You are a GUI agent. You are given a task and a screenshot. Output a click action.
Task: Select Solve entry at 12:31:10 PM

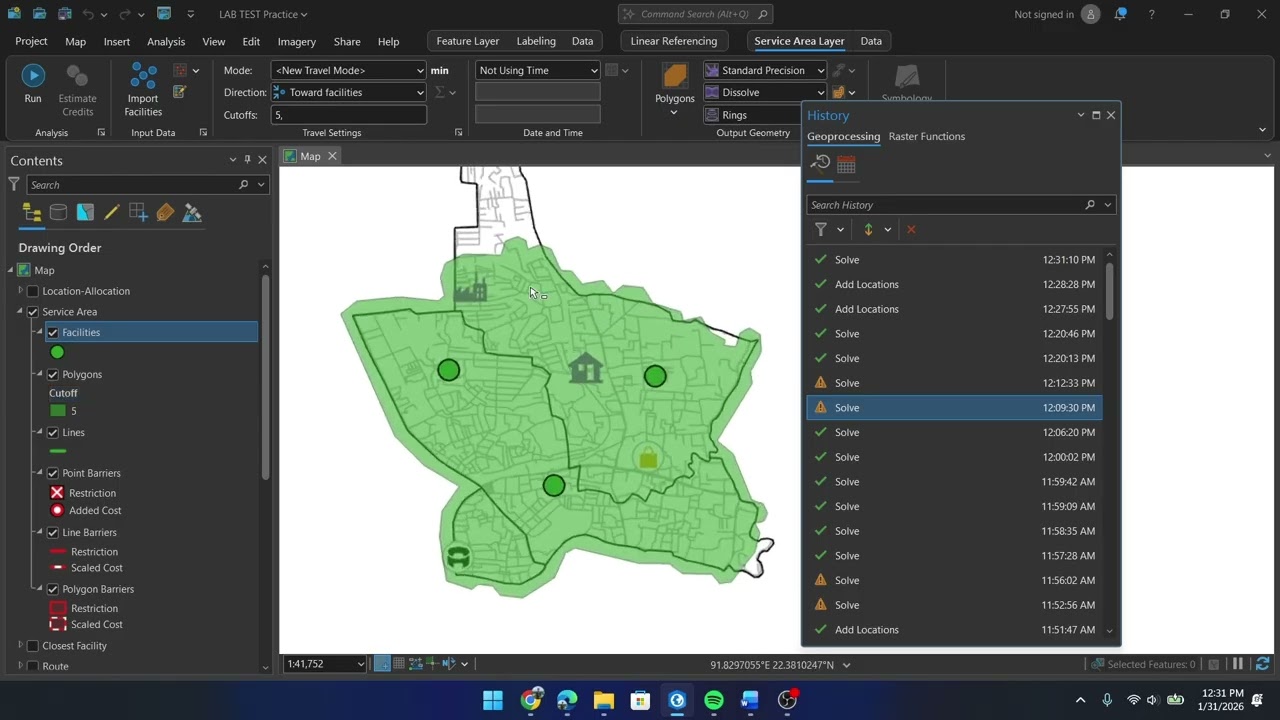tap(955, 259)
